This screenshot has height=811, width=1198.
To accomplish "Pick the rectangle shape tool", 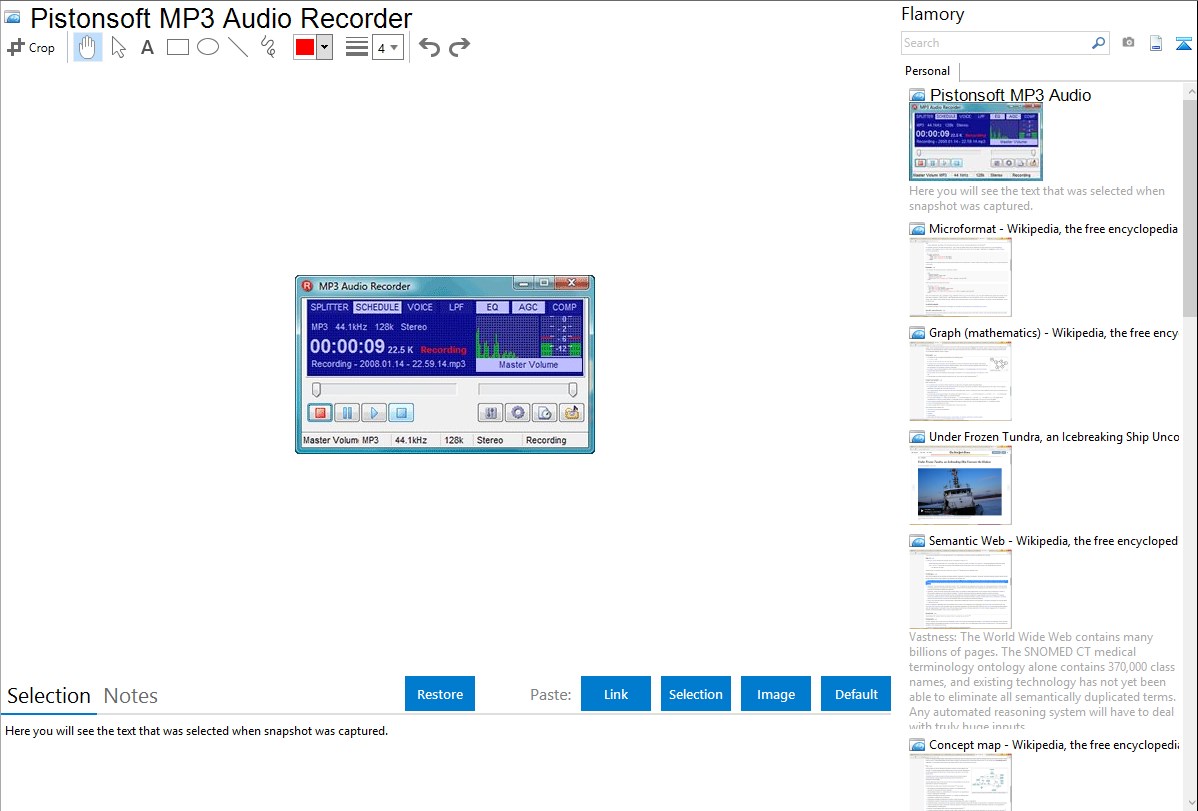I will (x=178, y=47).
